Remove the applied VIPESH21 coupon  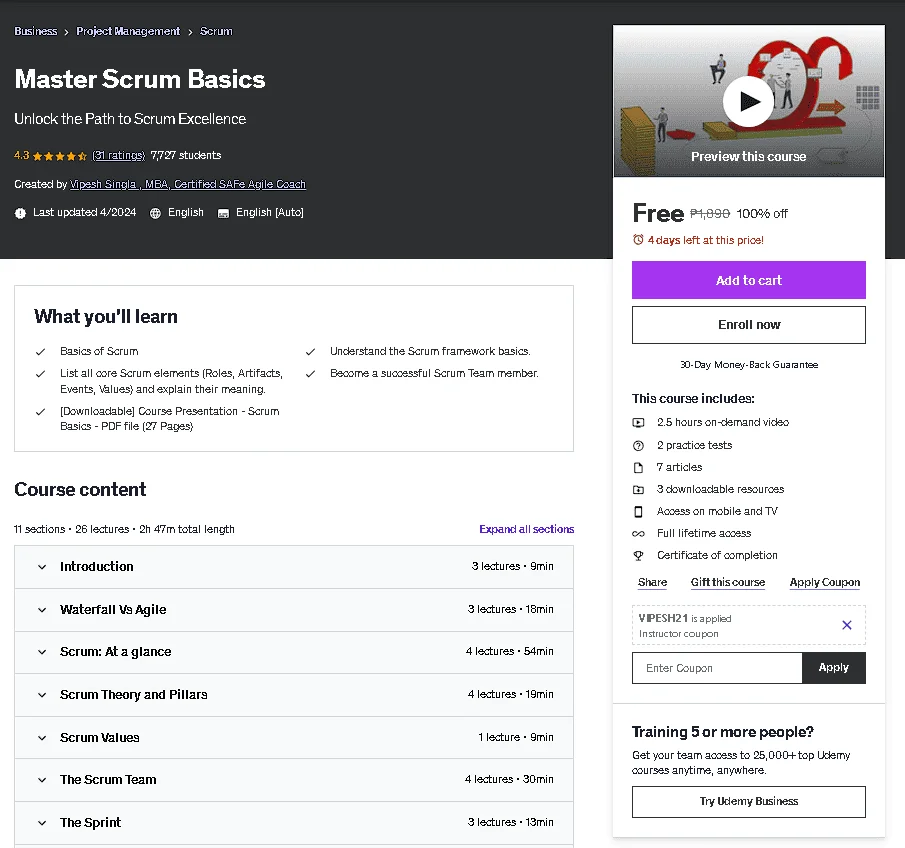pyautogui.click(x=847, y=625)
